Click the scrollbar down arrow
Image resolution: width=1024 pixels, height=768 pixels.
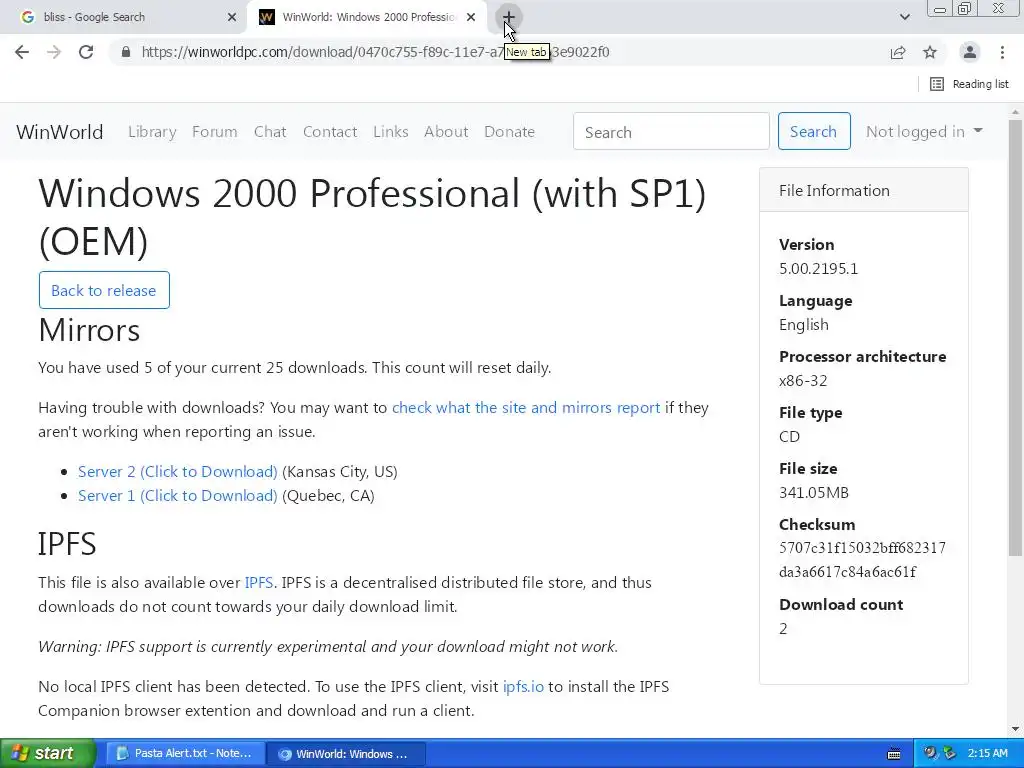tap(1016, 729)
